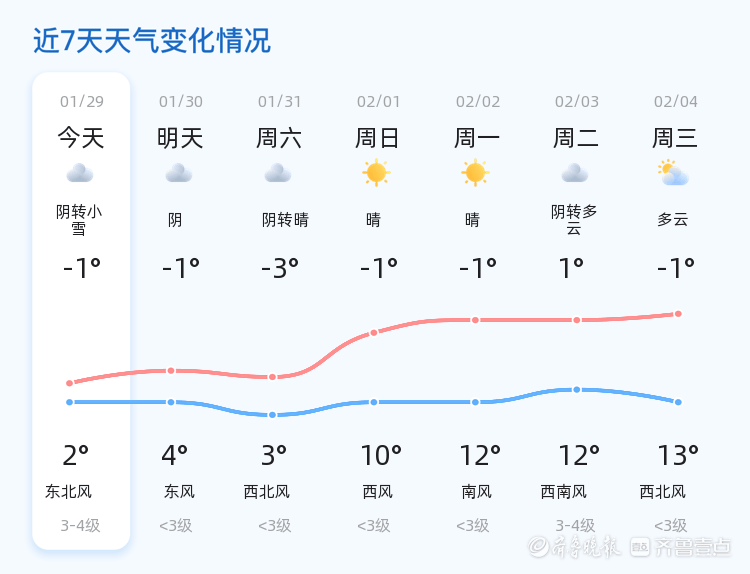750x574 pixels.
Task: Click the cloud icon under 明天
Action: click(179, 174)
